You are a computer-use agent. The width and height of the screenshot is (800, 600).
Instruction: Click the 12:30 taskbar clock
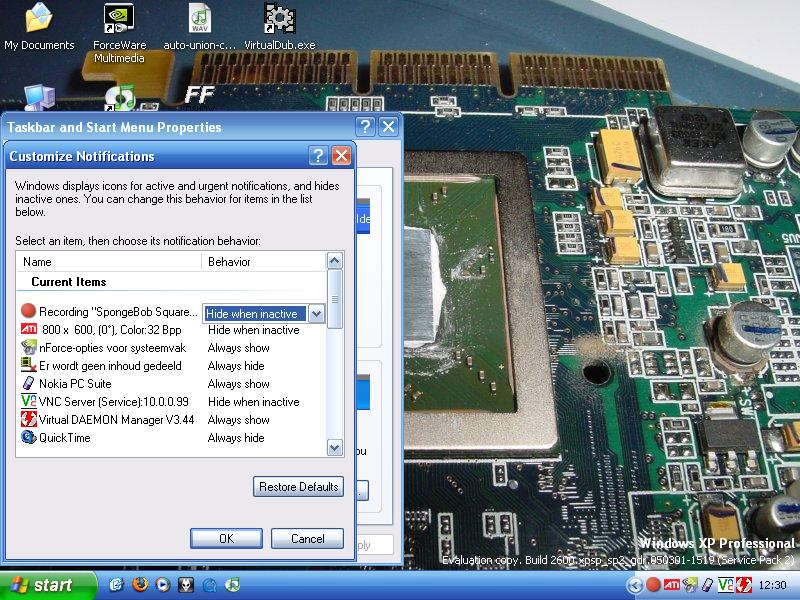pos(772,585)
